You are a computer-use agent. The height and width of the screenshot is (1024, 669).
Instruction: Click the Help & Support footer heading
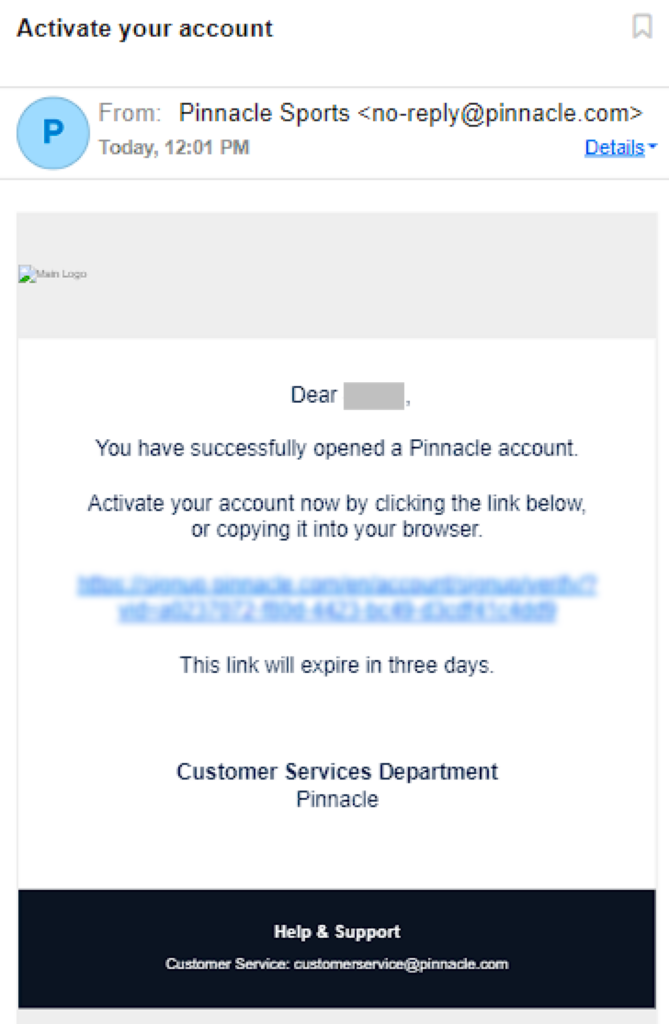pos(338,932)
